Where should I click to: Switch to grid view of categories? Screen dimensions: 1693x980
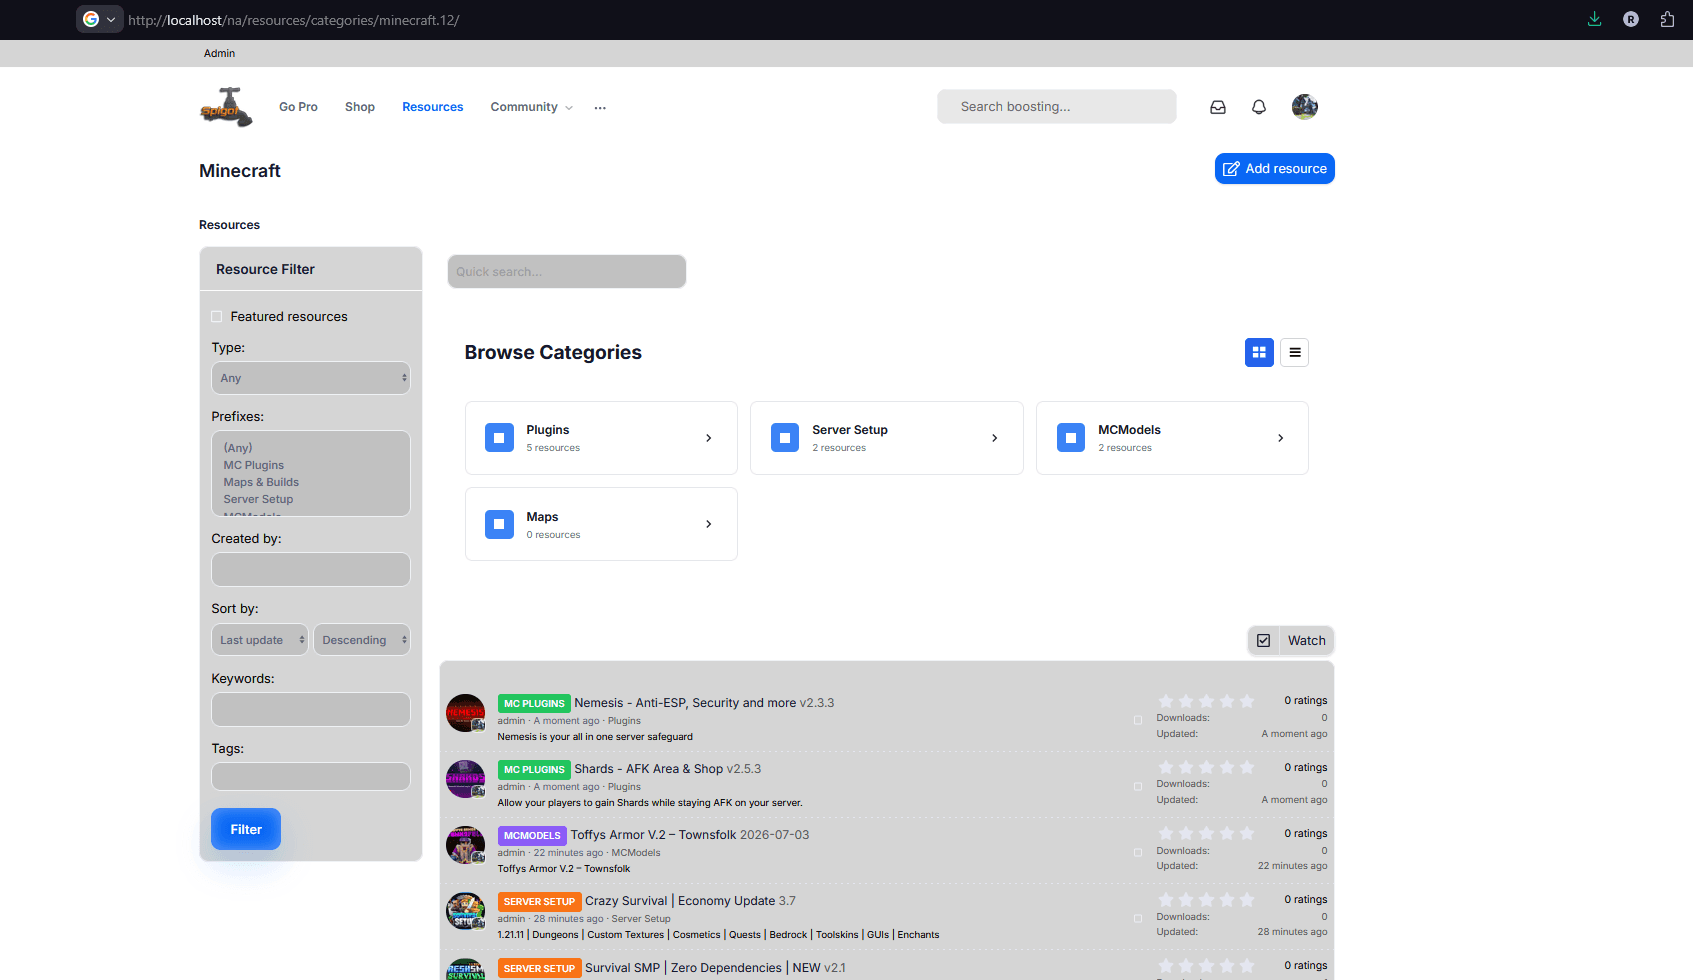(1259, 352)
